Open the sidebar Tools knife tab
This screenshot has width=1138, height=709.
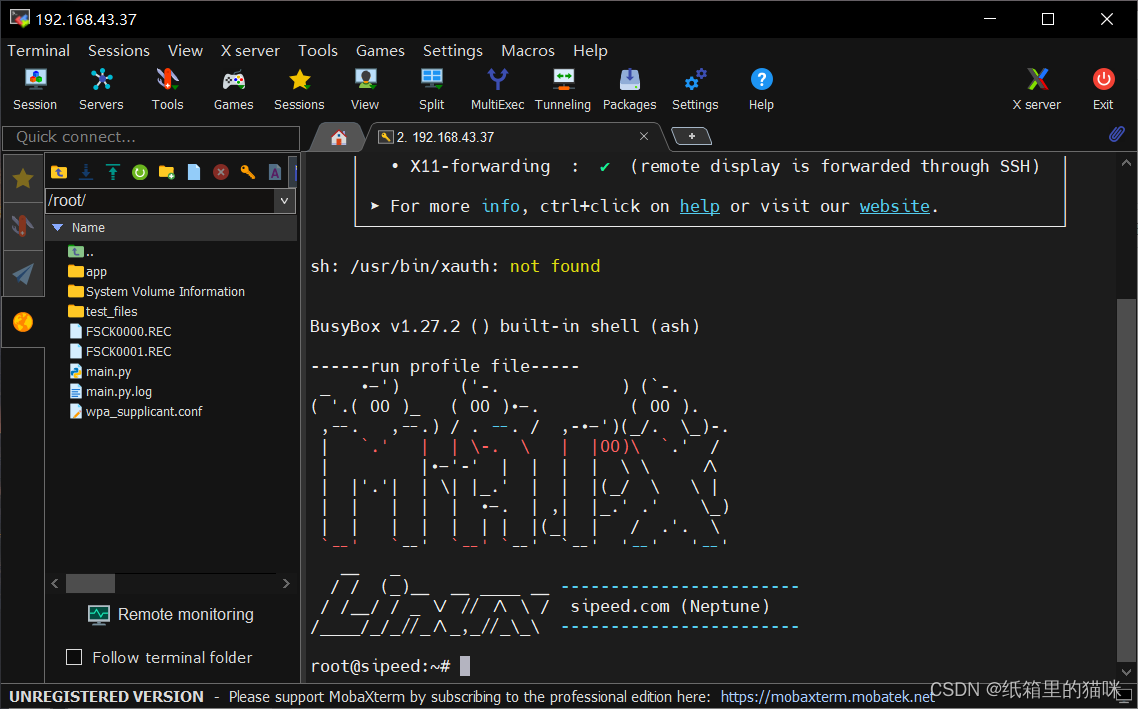click(23, 226)
